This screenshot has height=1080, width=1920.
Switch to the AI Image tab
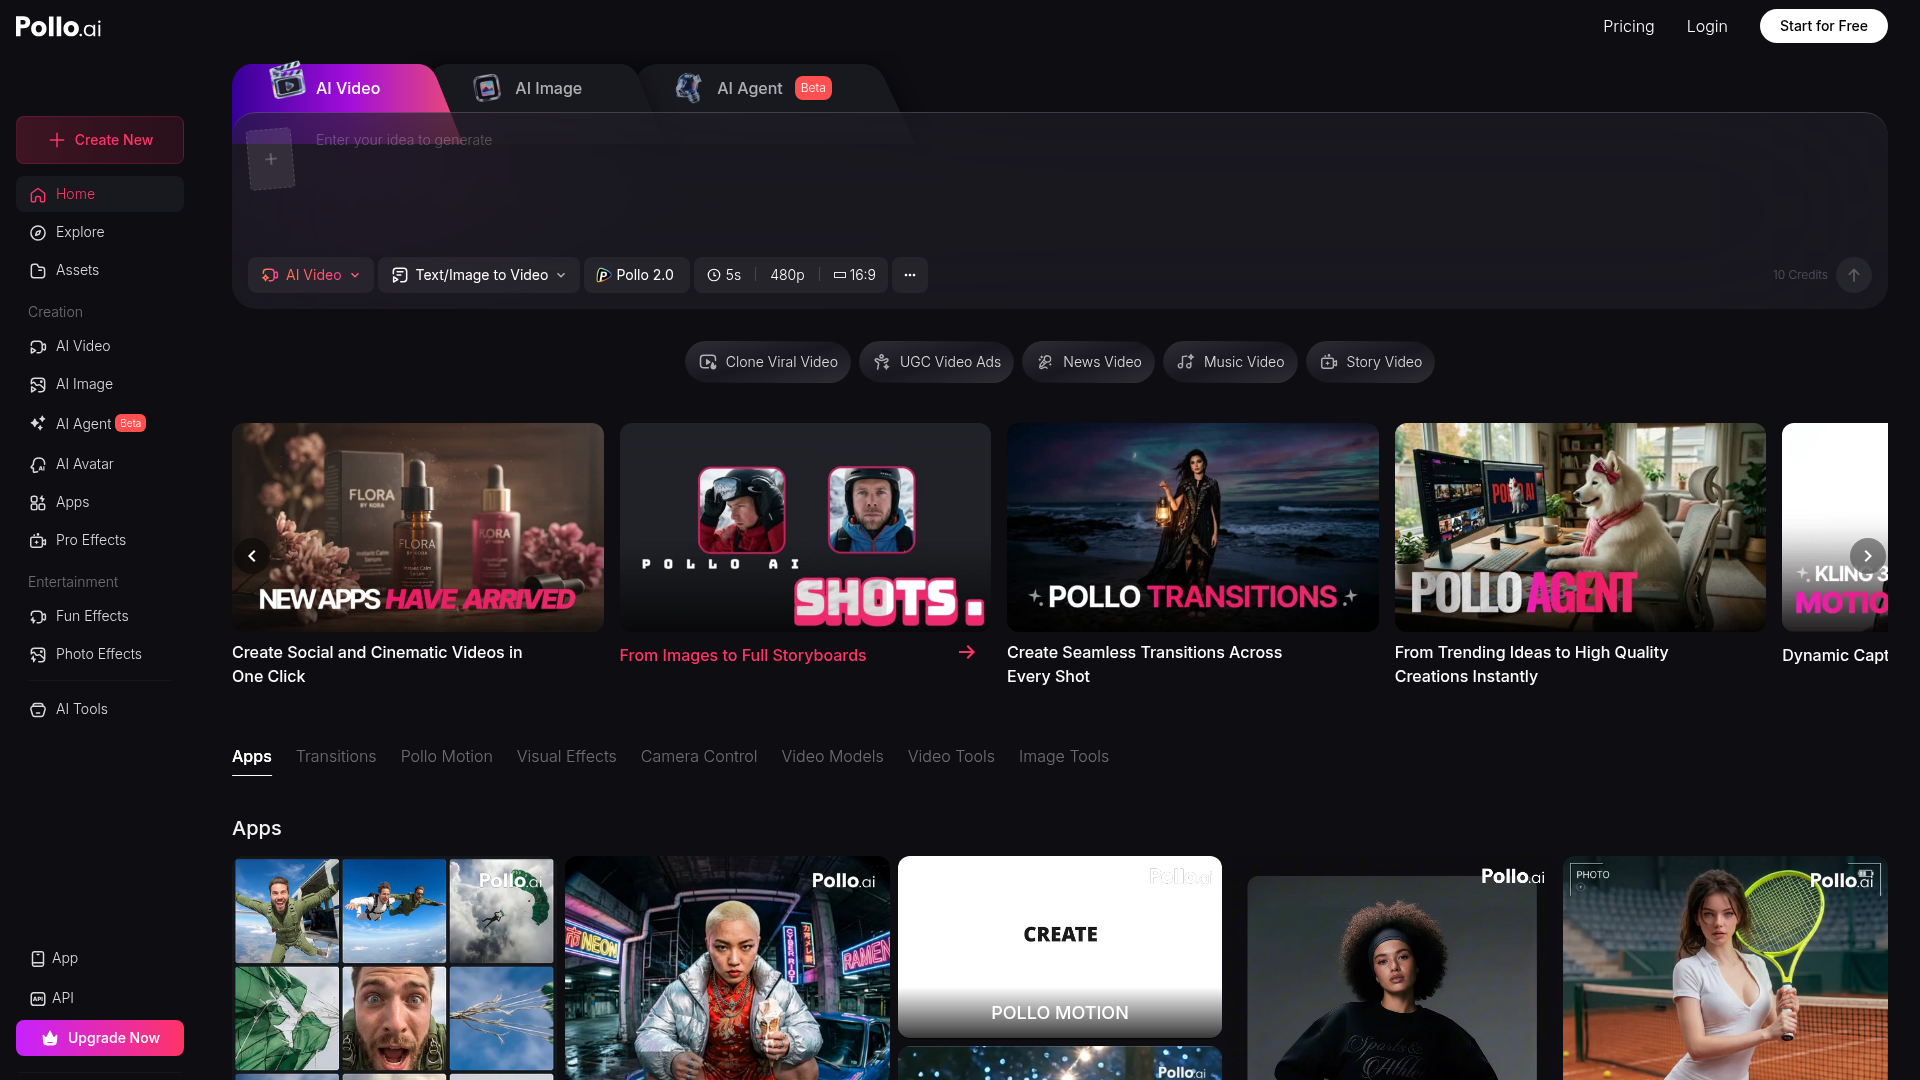coord(548,88)
